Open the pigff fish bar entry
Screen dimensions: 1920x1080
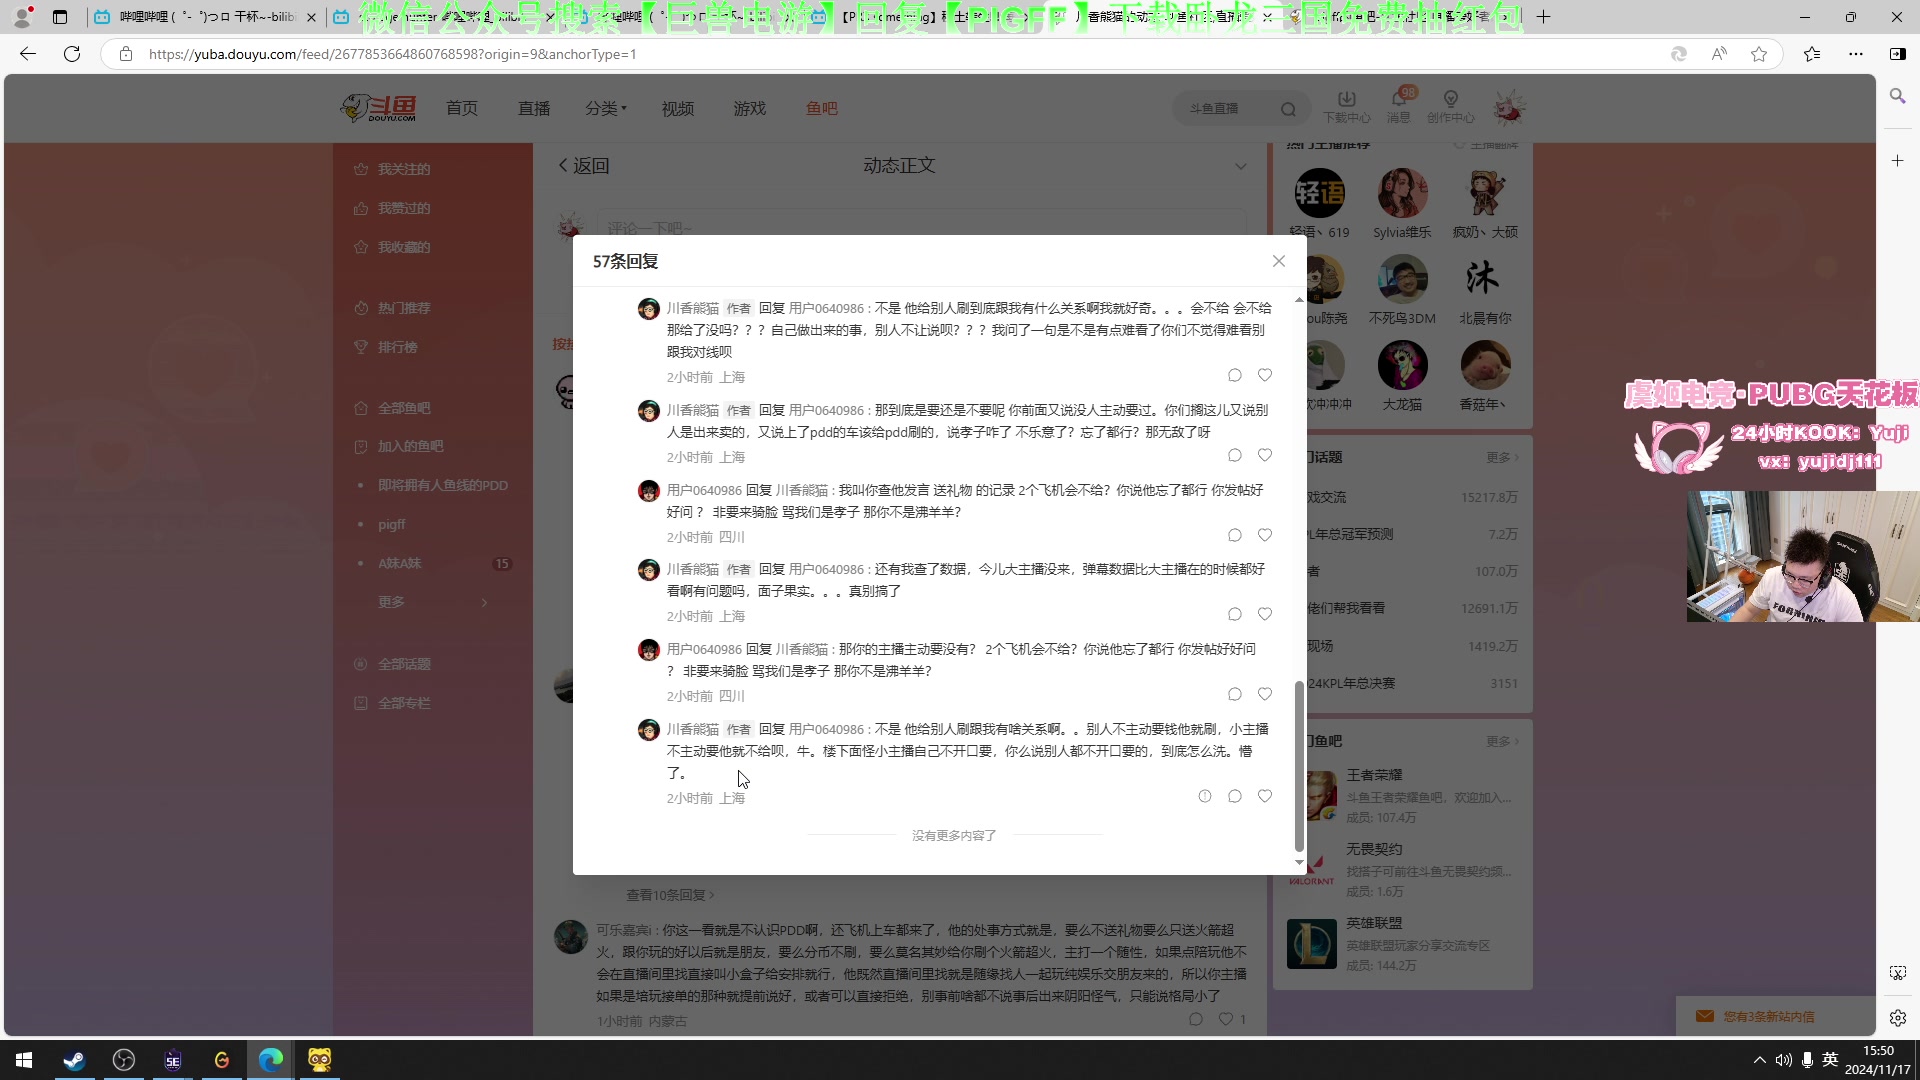391,524
